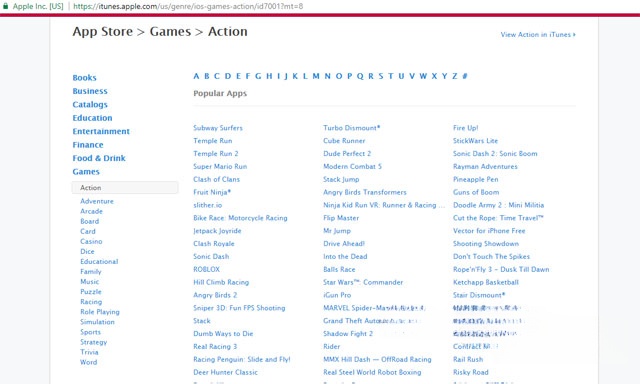The height and width of the screenshot is (384, 640).
Task: Click the green secure lock icon
Action: 5,6
